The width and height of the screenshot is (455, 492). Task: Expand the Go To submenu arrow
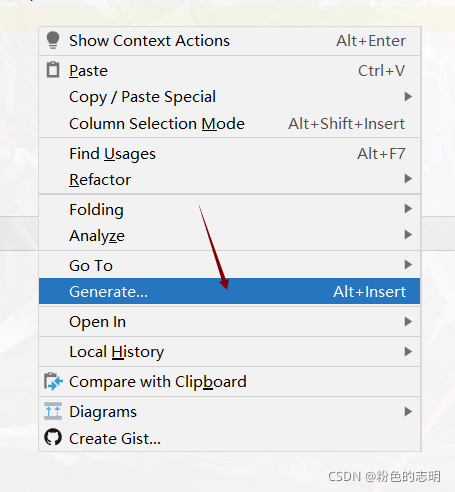point(408,265)
